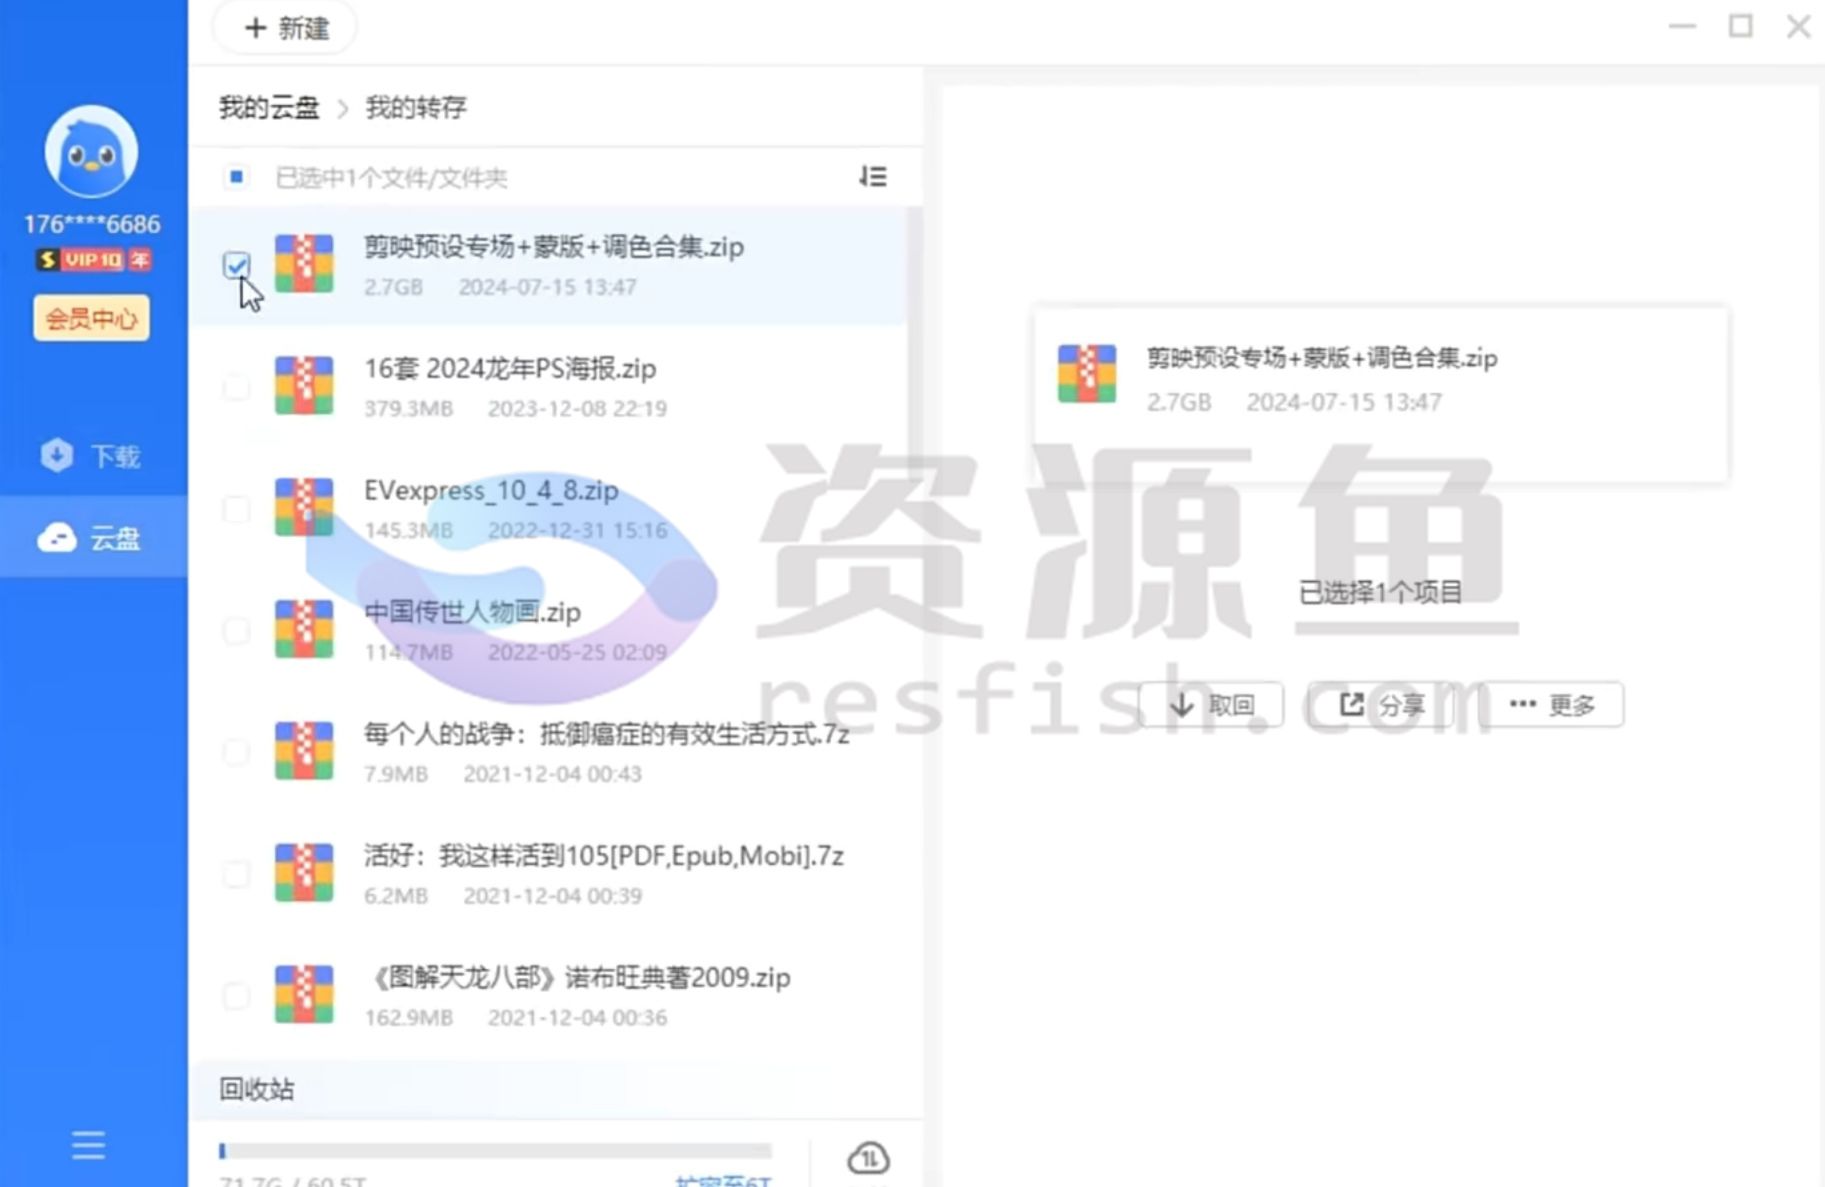Viewport: 1825px width, 1187px height.
Task: Click the cloud transfer icon at bottom
Action: [x=868, y=1158]
